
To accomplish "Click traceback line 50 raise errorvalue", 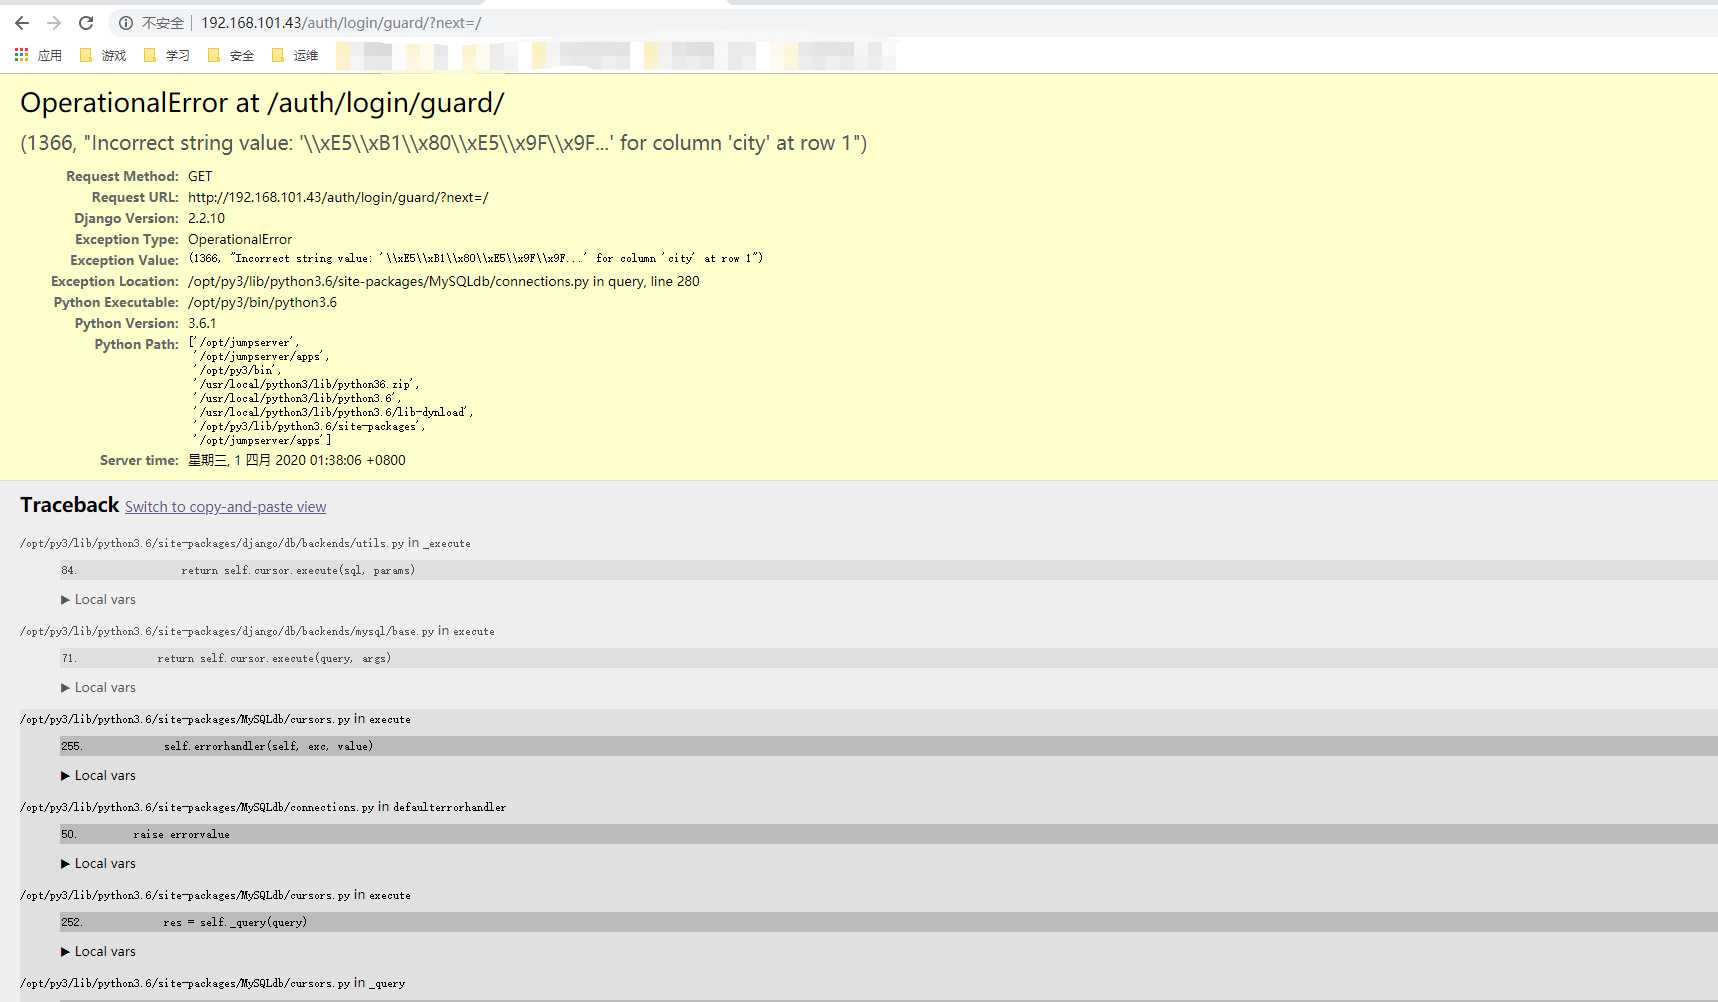I will (x=888, y=834).
